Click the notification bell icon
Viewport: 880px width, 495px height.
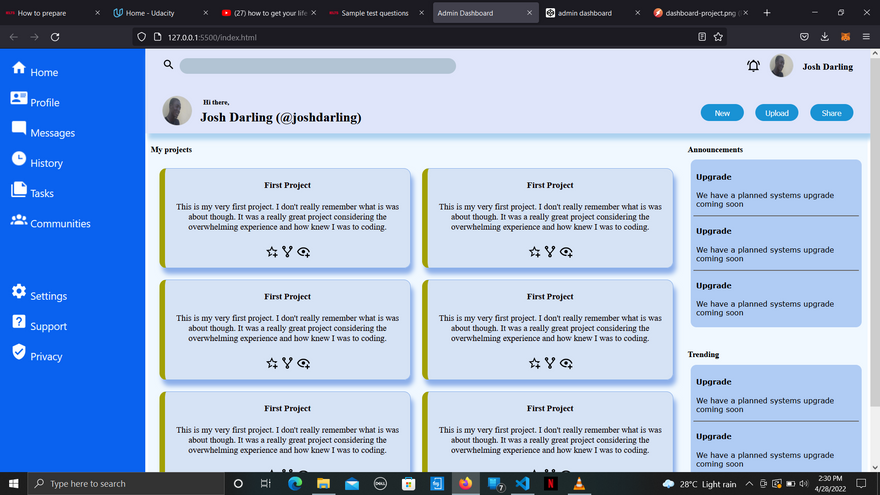753,66
